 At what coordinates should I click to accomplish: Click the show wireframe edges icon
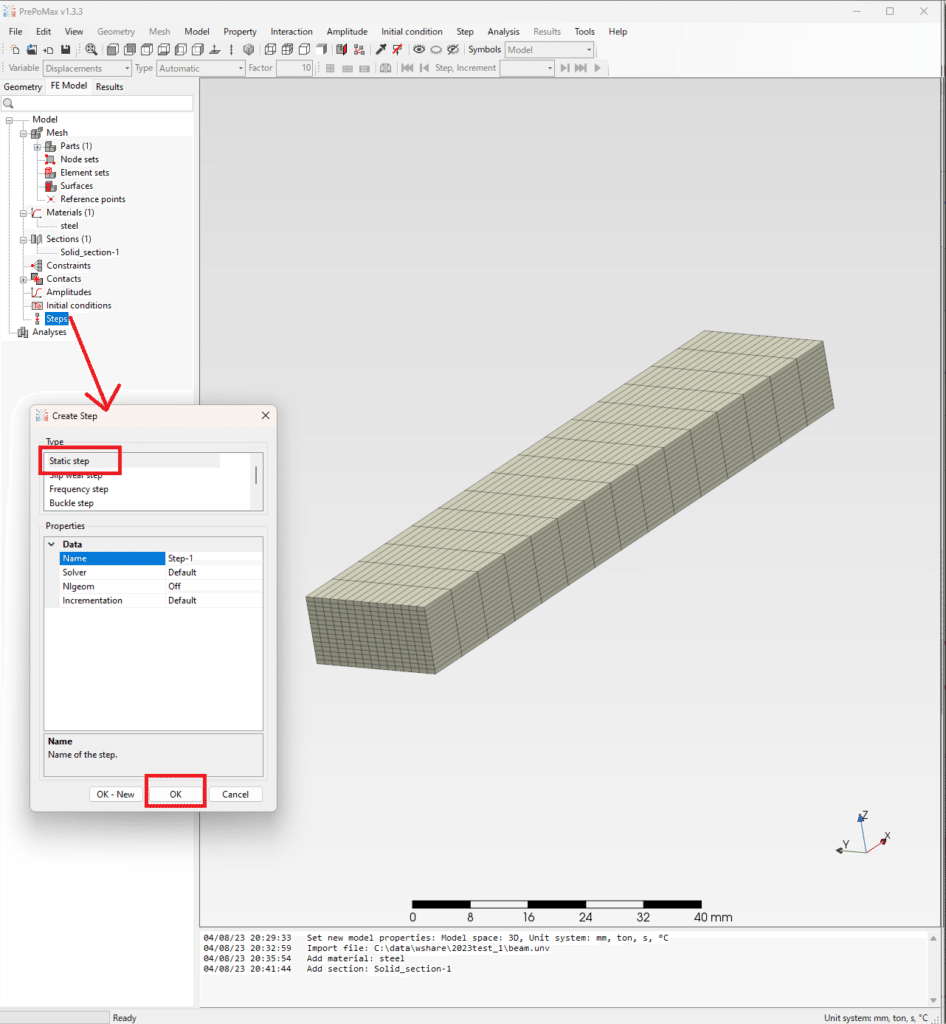tap(270, 50)
